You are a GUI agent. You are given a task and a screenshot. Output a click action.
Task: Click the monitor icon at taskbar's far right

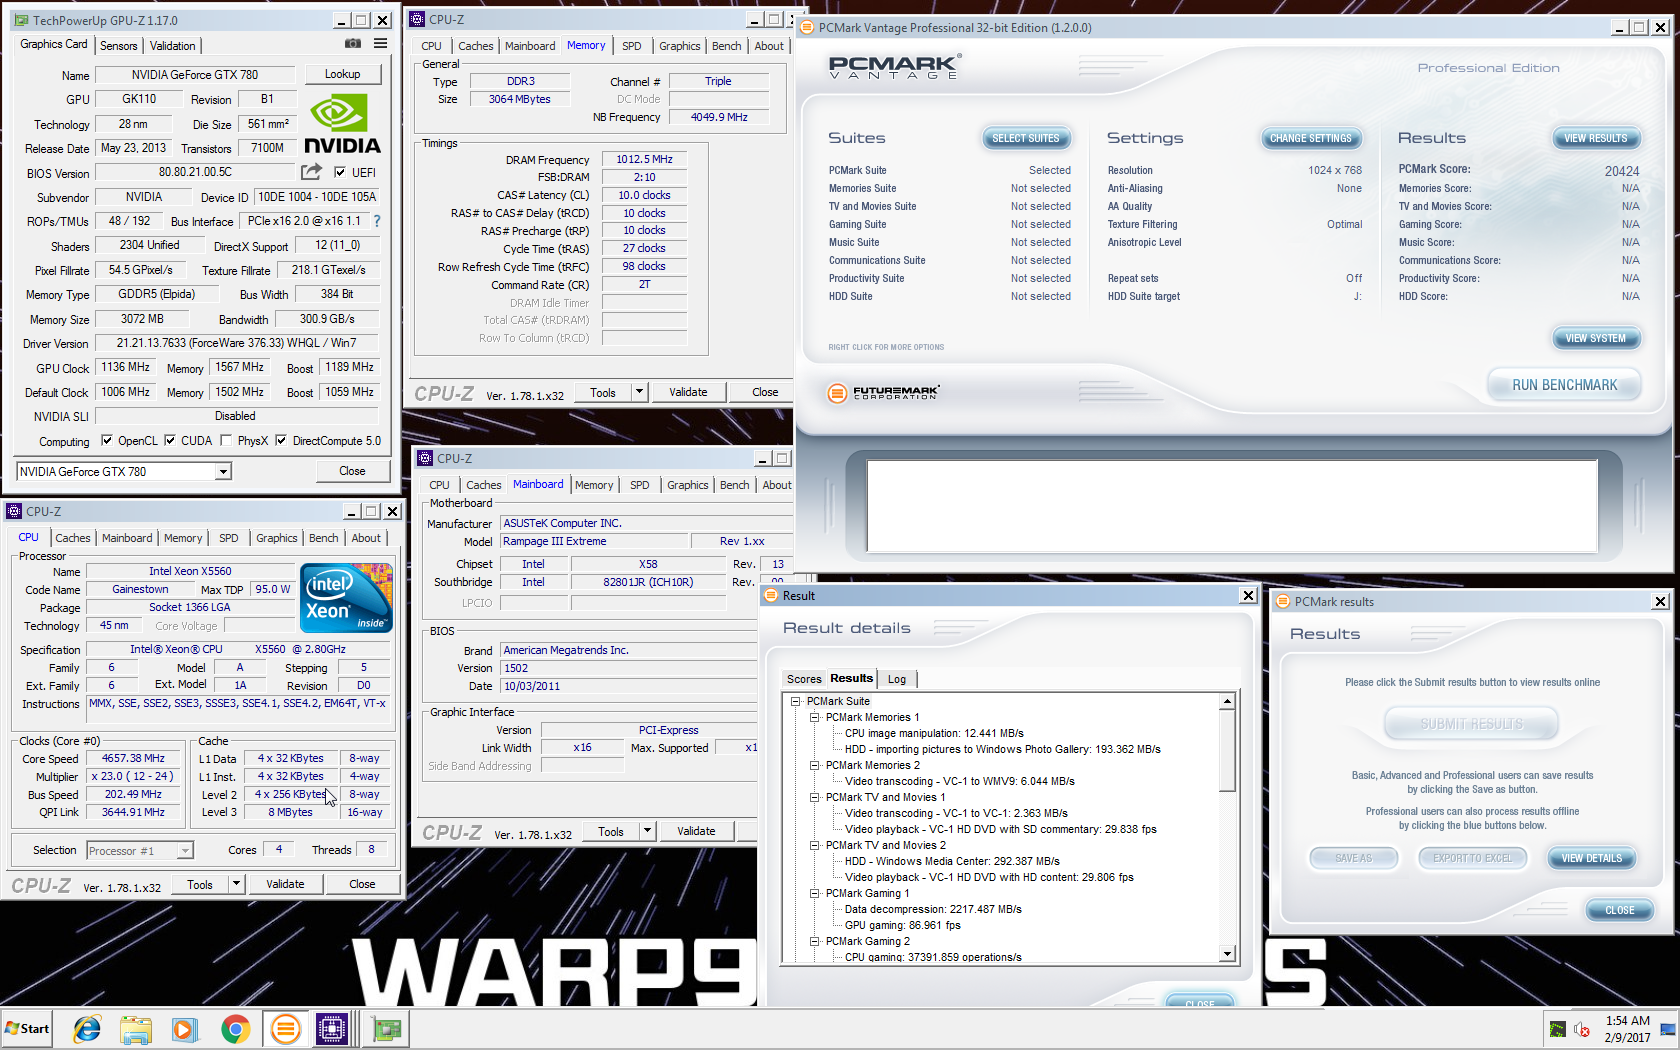pyautogui.click(x=1668, y=1029)
